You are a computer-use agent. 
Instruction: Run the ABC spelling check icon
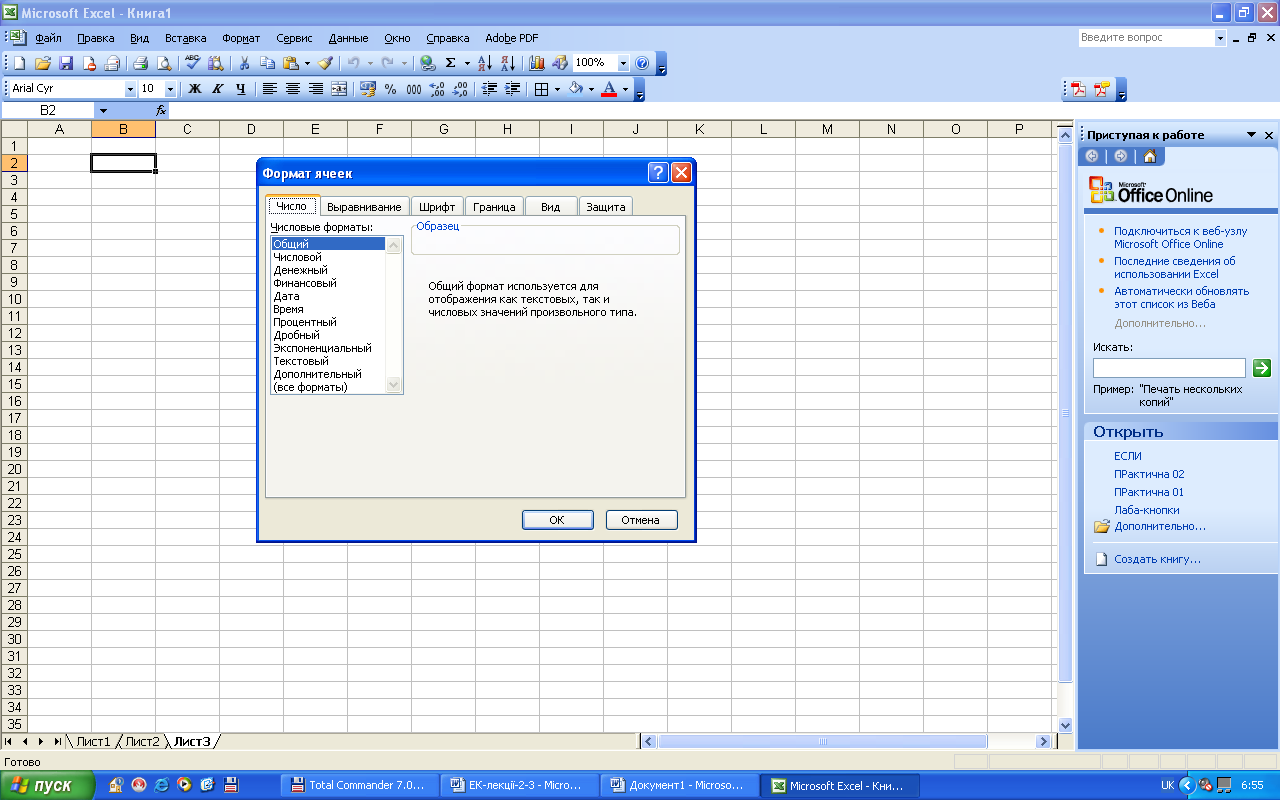192,63
